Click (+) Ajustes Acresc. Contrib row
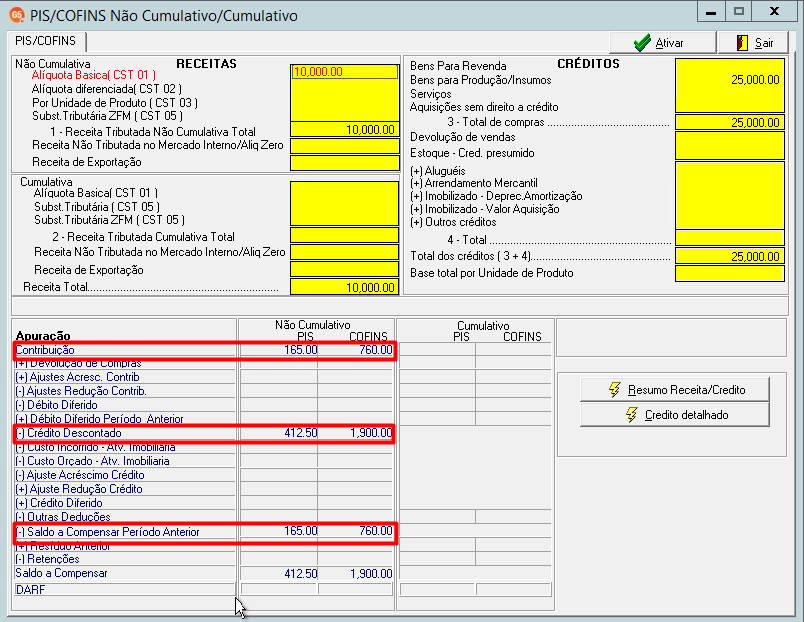This screenshot has height=622, width=804. (77, 377)
